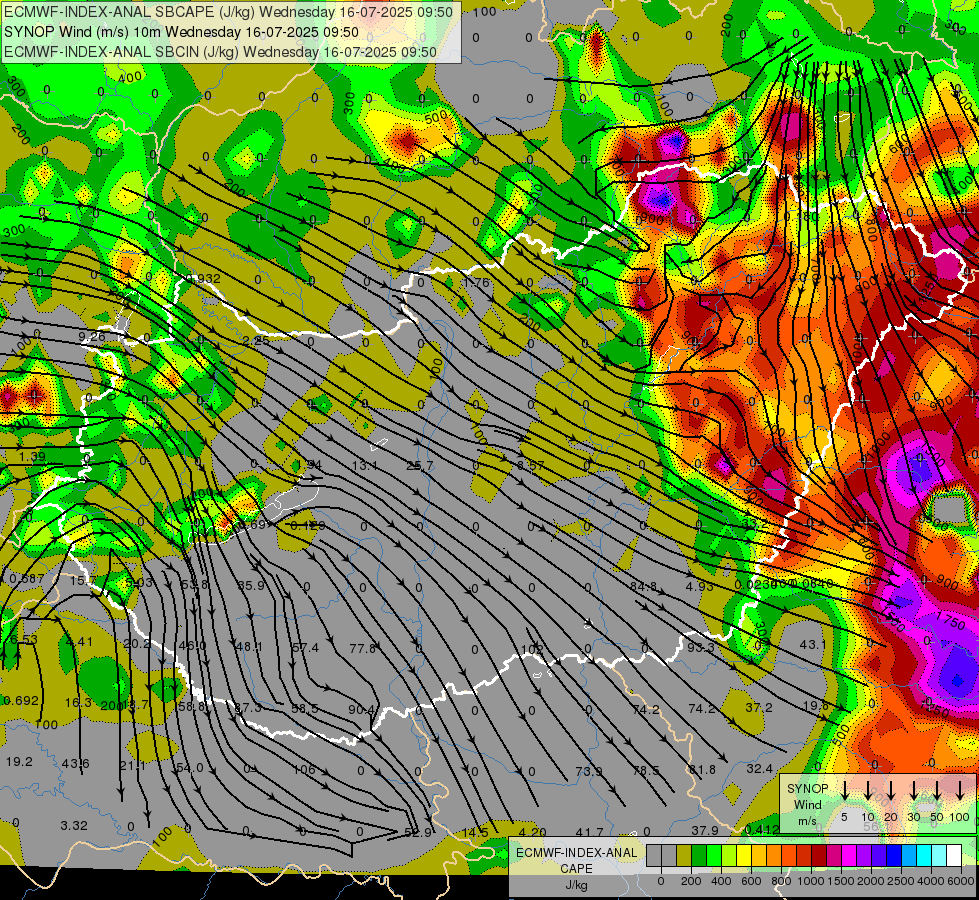
Task: Pick the first grey swatch in CAPE legend
Action: (x=654, y=856)
